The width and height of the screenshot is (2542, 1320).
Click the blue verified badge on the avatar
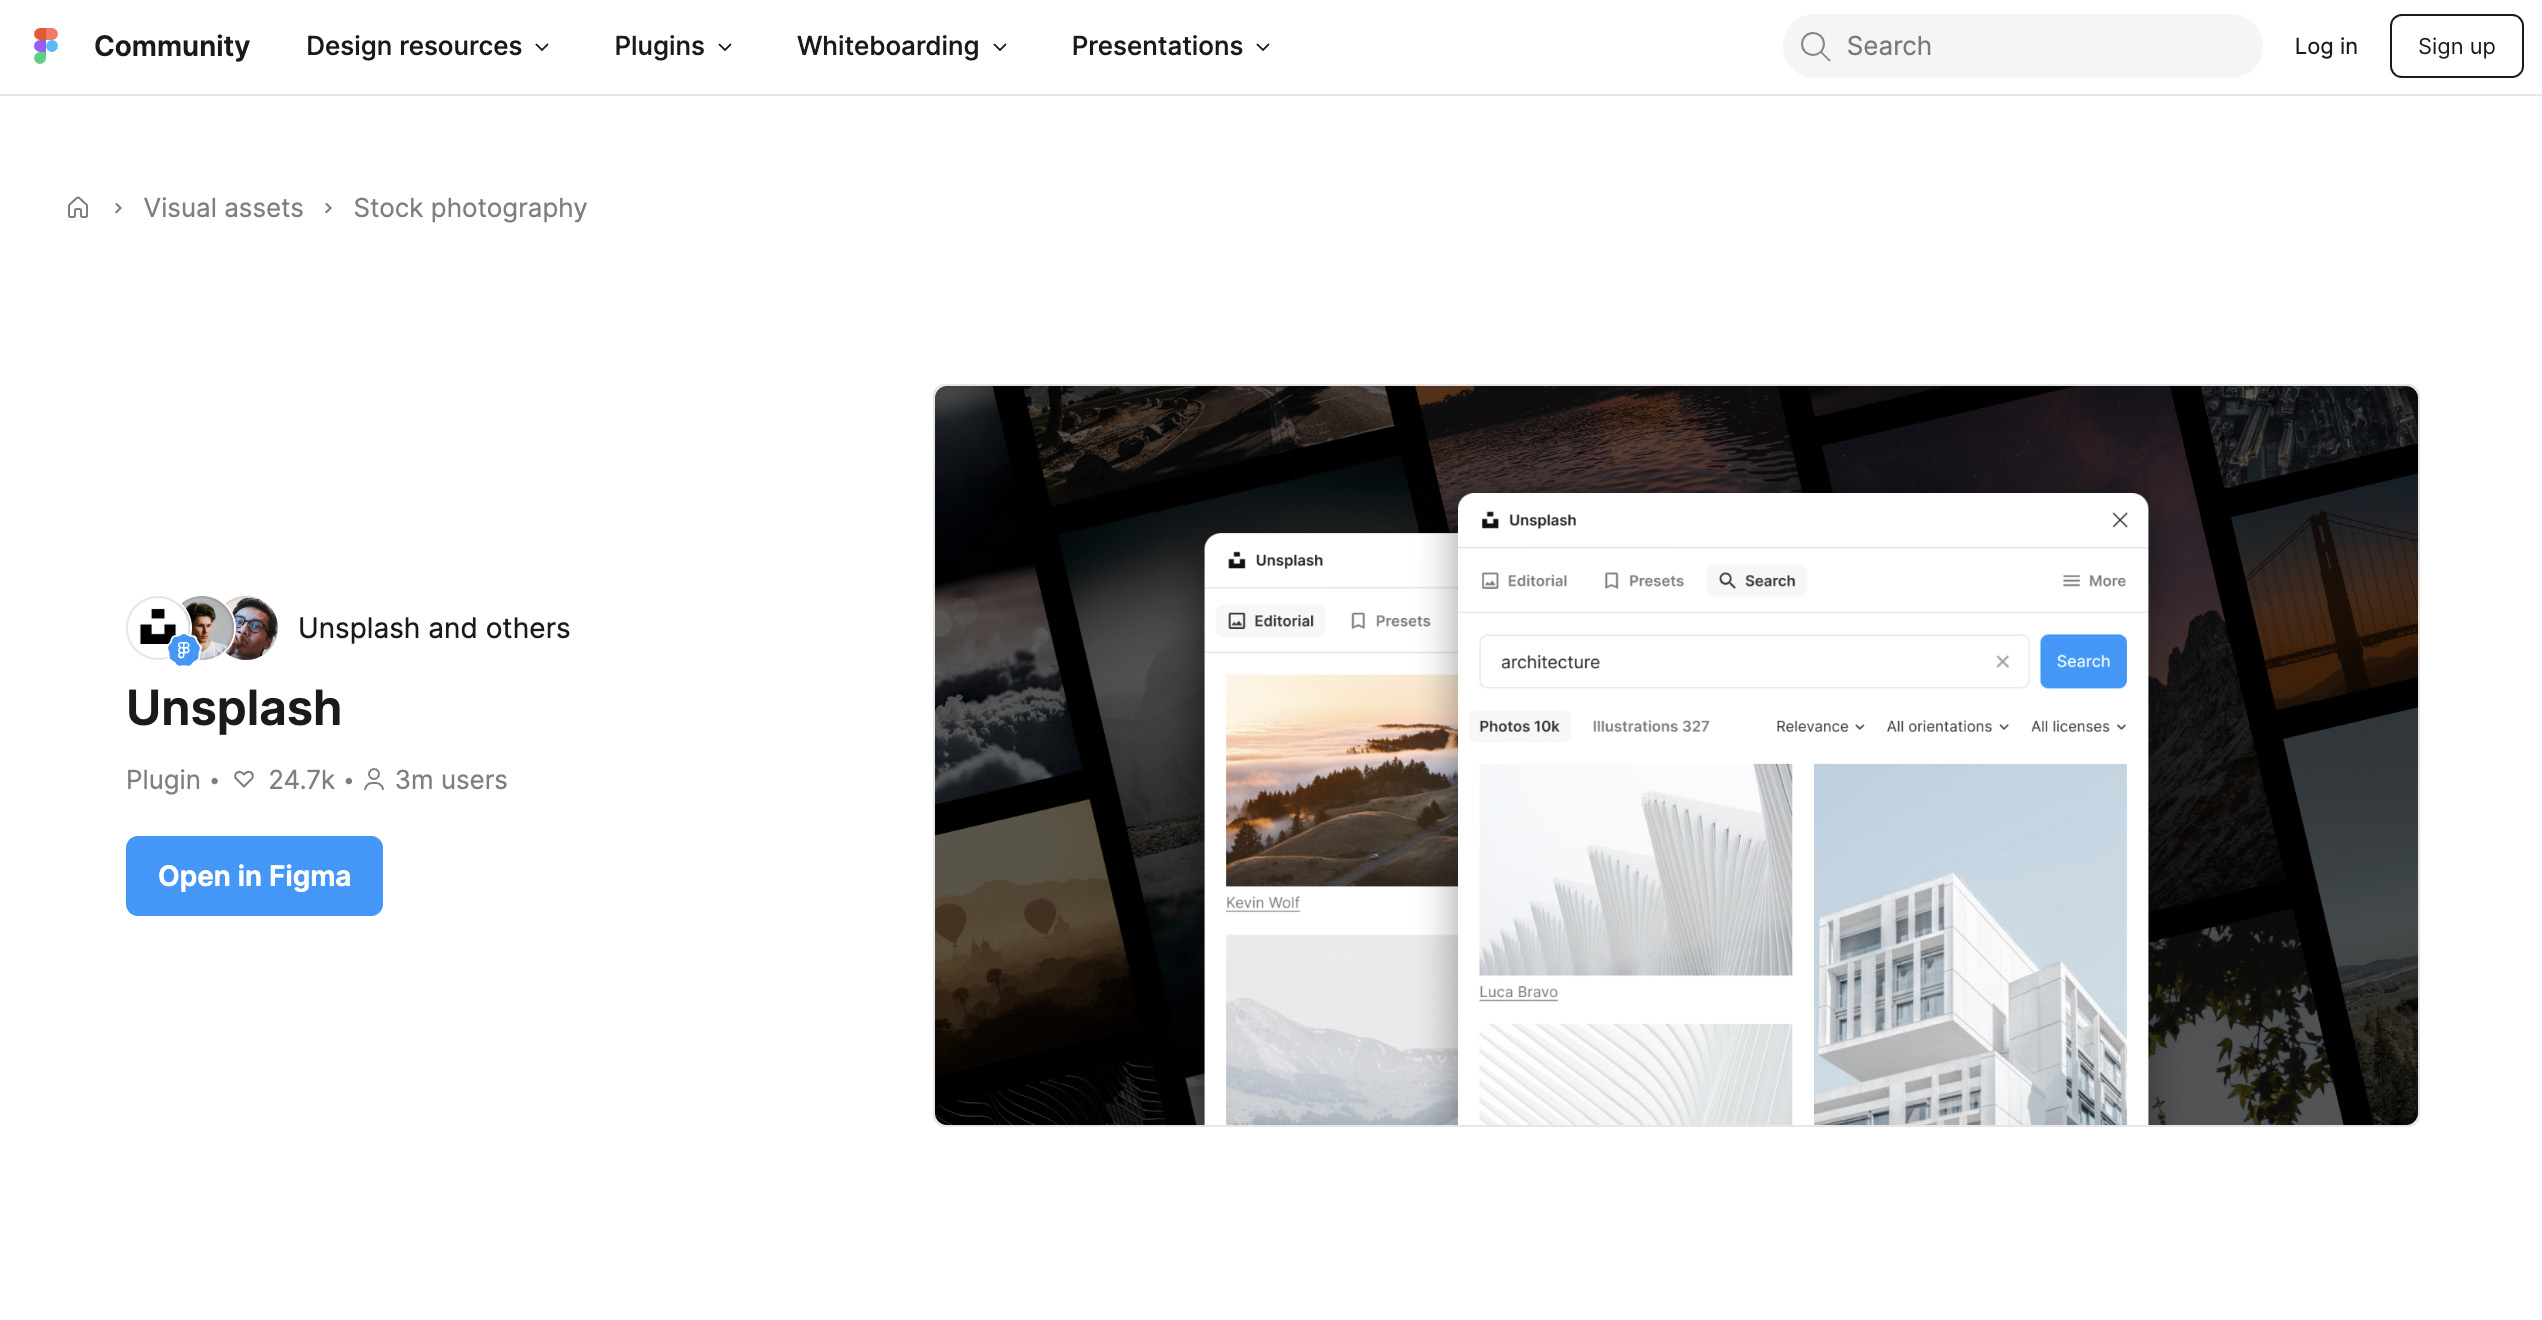coord(184,650)
